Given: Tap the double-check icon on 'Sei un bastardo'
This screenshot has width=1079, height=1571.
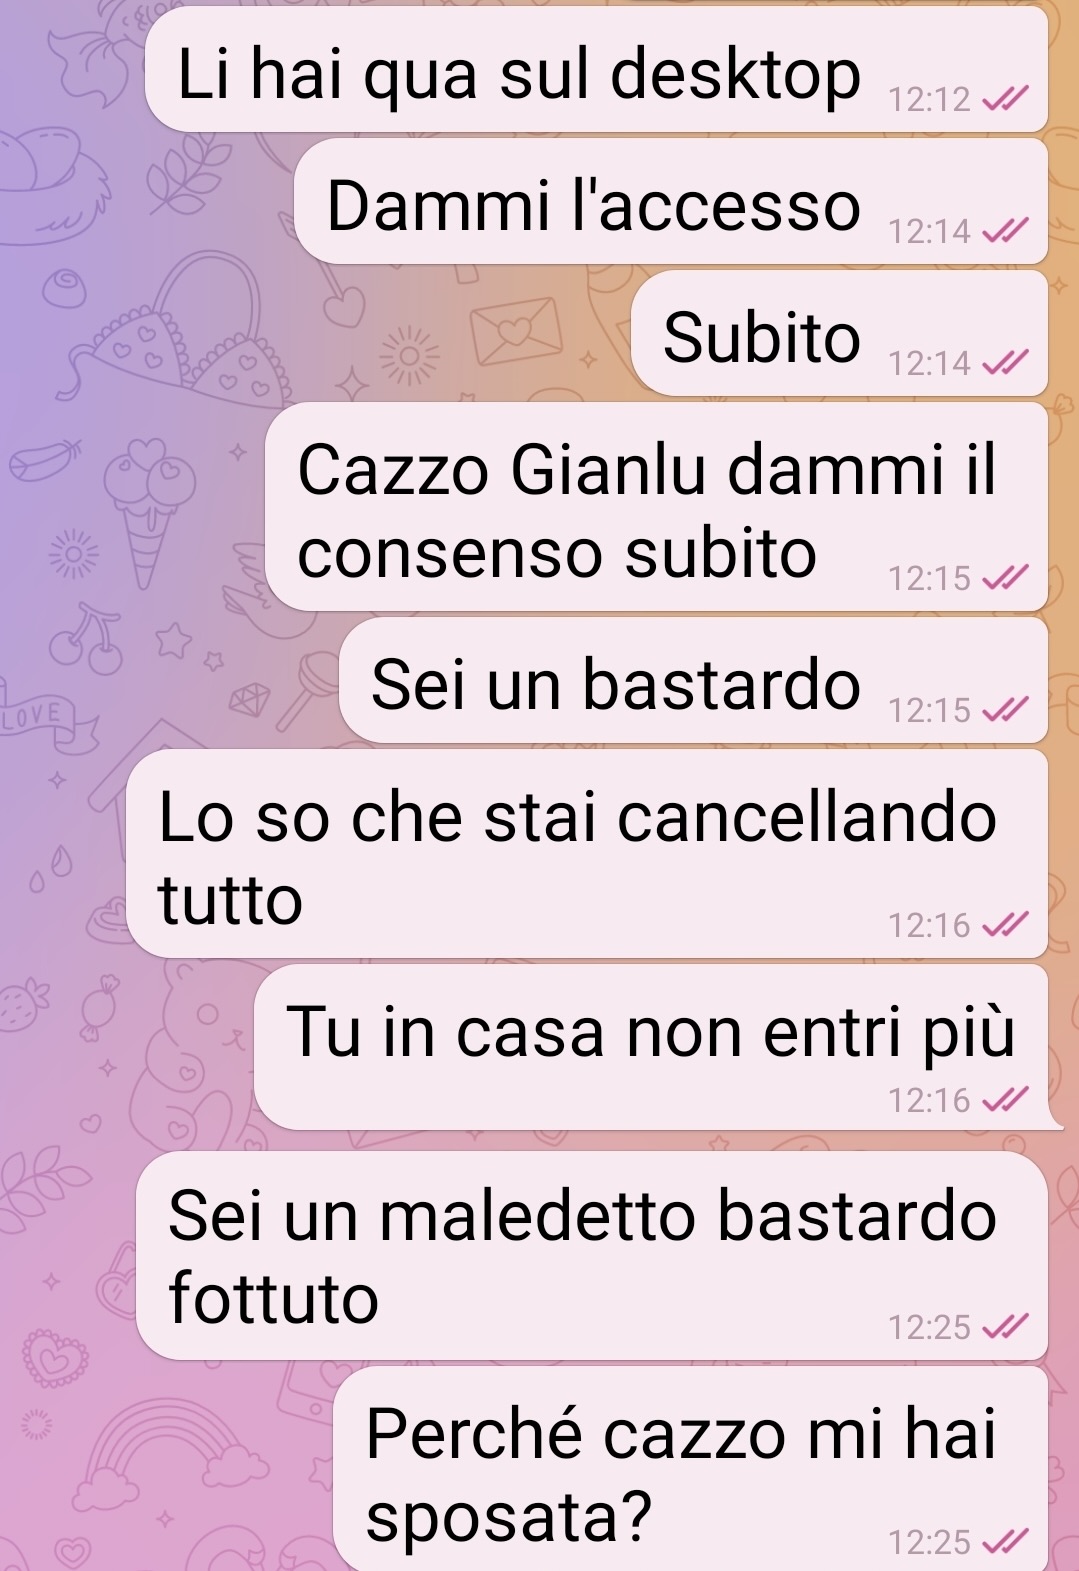Looking at the screenshot, I should (1005, 710).
